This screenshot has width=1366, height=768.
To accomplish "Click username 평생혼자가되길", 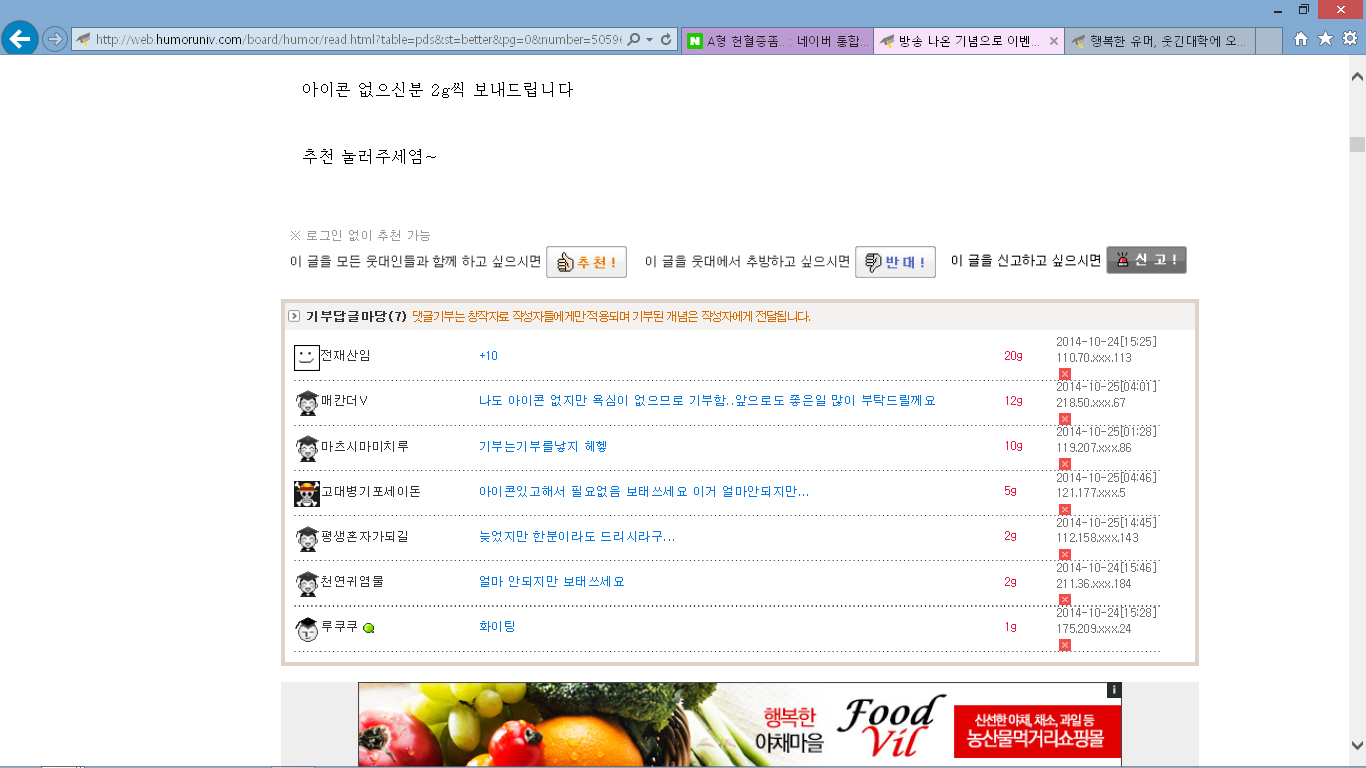I will (x=365, y=536).
